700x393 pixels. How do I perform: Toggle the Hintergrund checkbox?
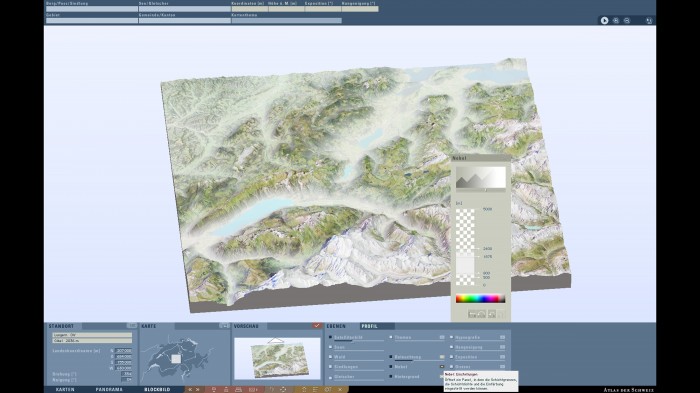(x=391, y=376)
